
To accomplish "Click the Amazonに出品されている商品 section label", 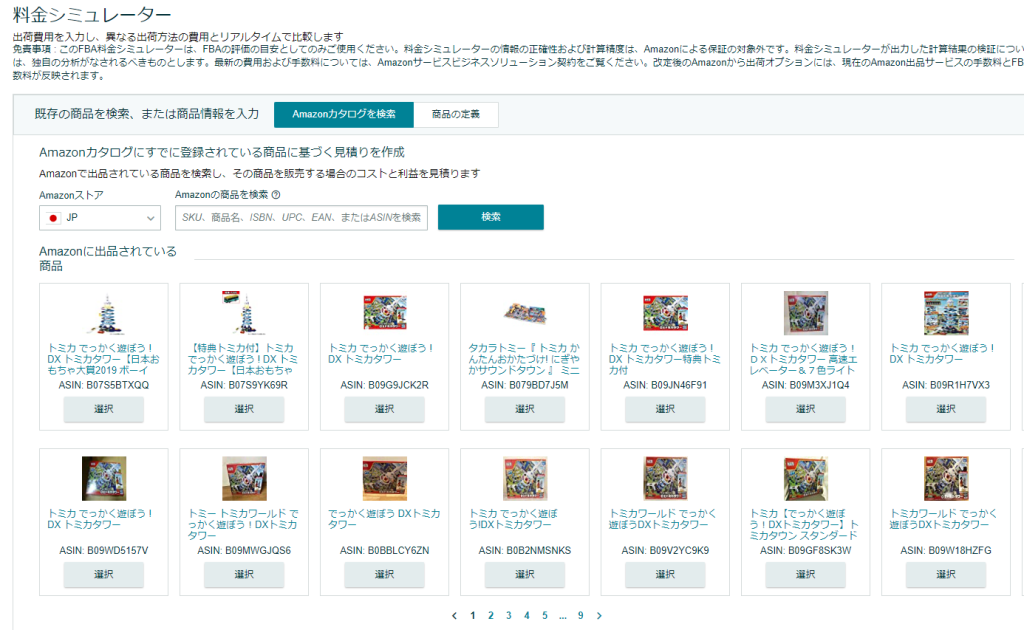I will click(x=108, y=259).
